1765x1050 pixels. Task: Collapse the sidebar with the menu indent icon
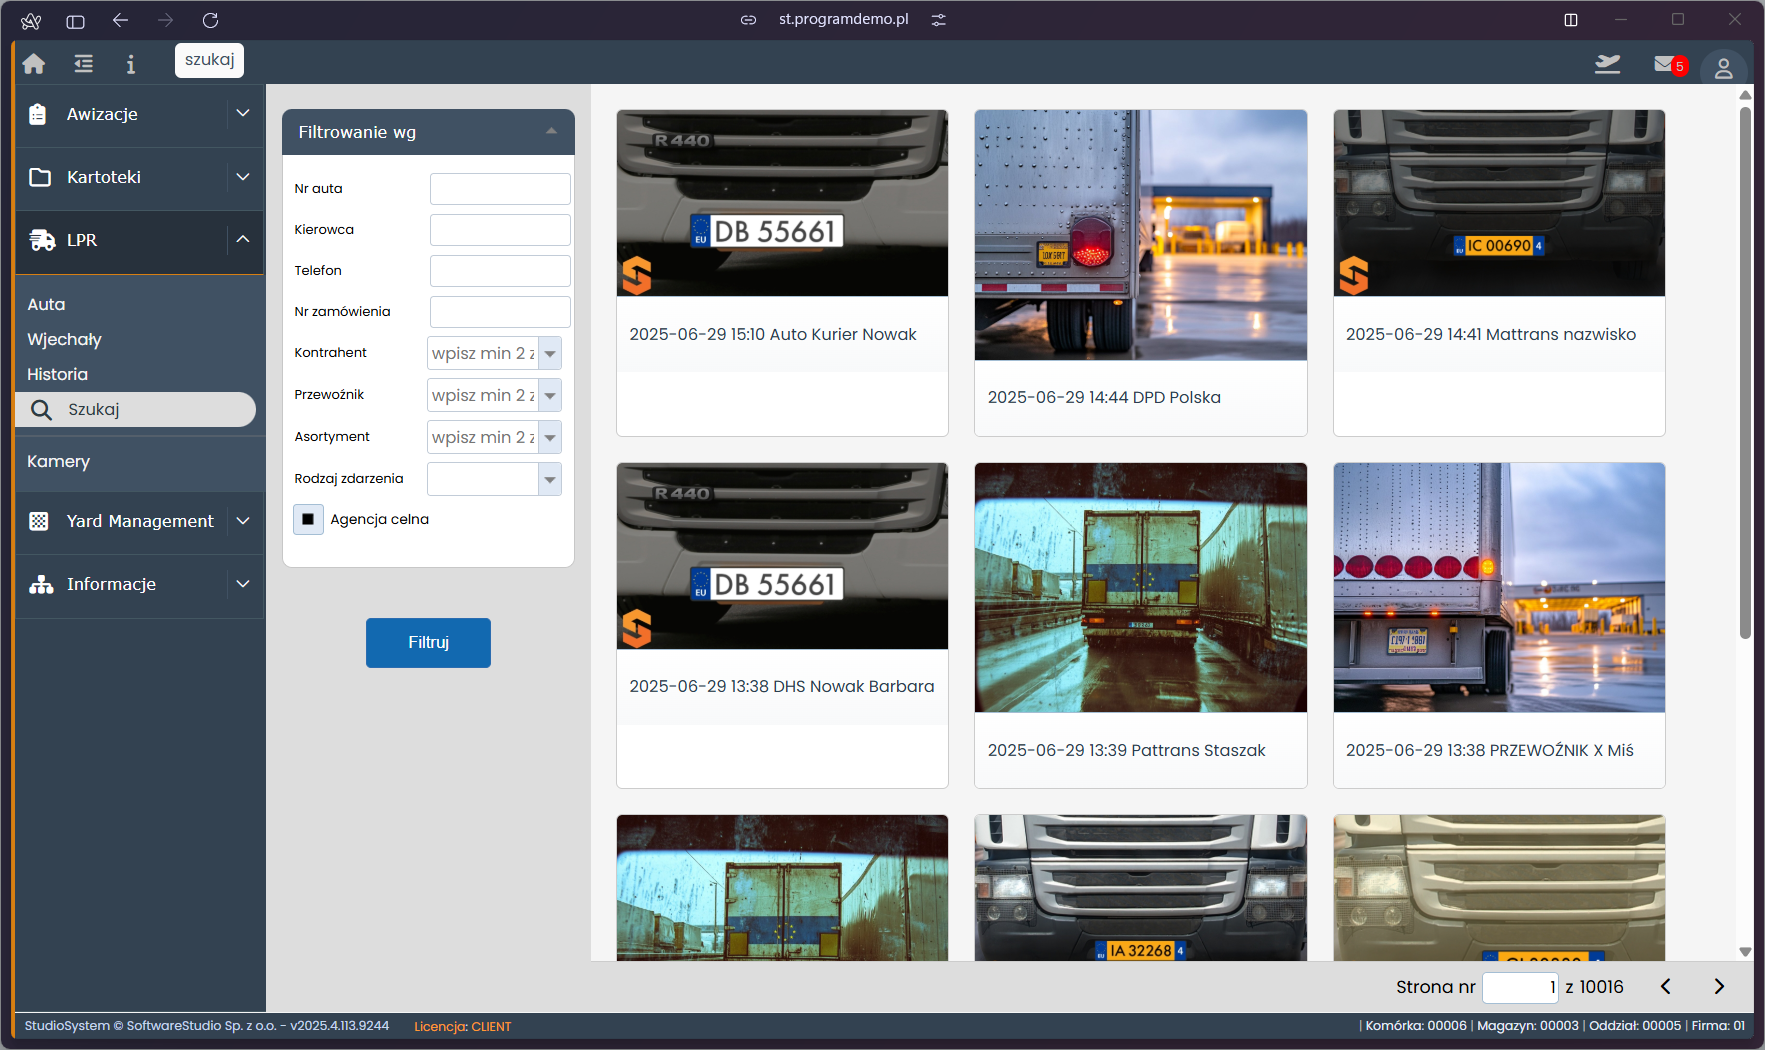point(83,64)
